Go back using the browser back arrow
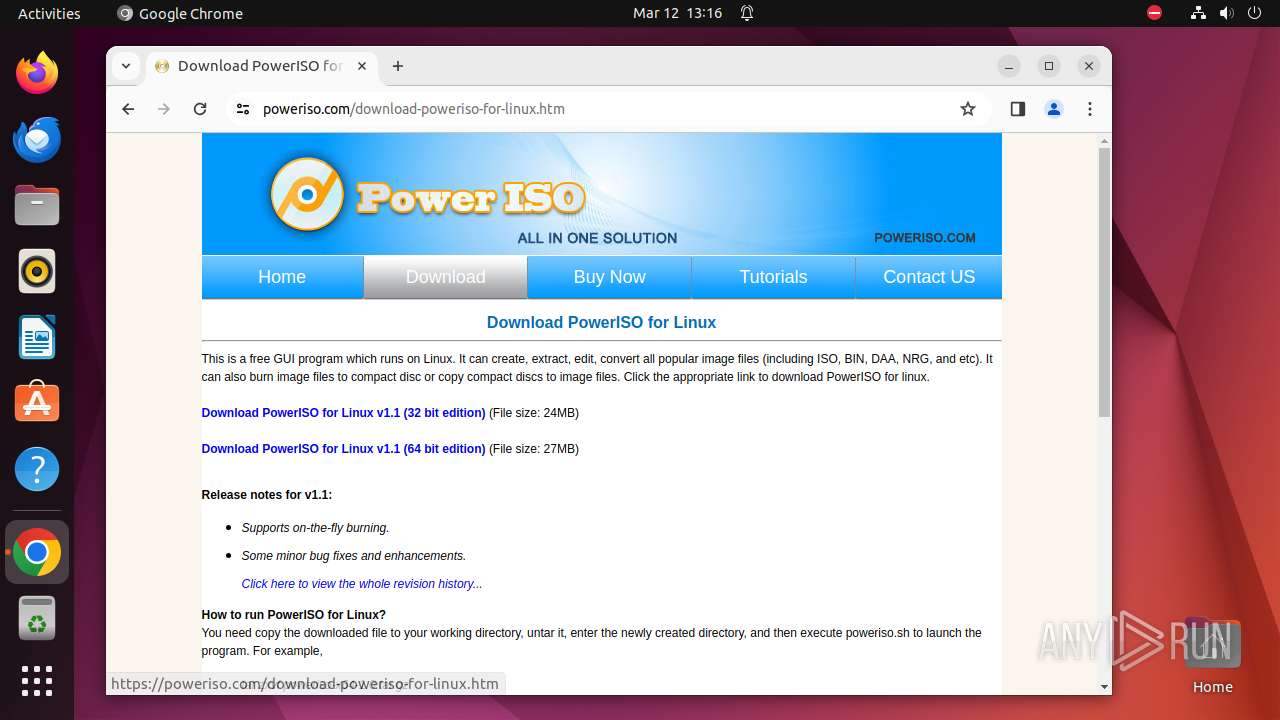 click(128, 109)
